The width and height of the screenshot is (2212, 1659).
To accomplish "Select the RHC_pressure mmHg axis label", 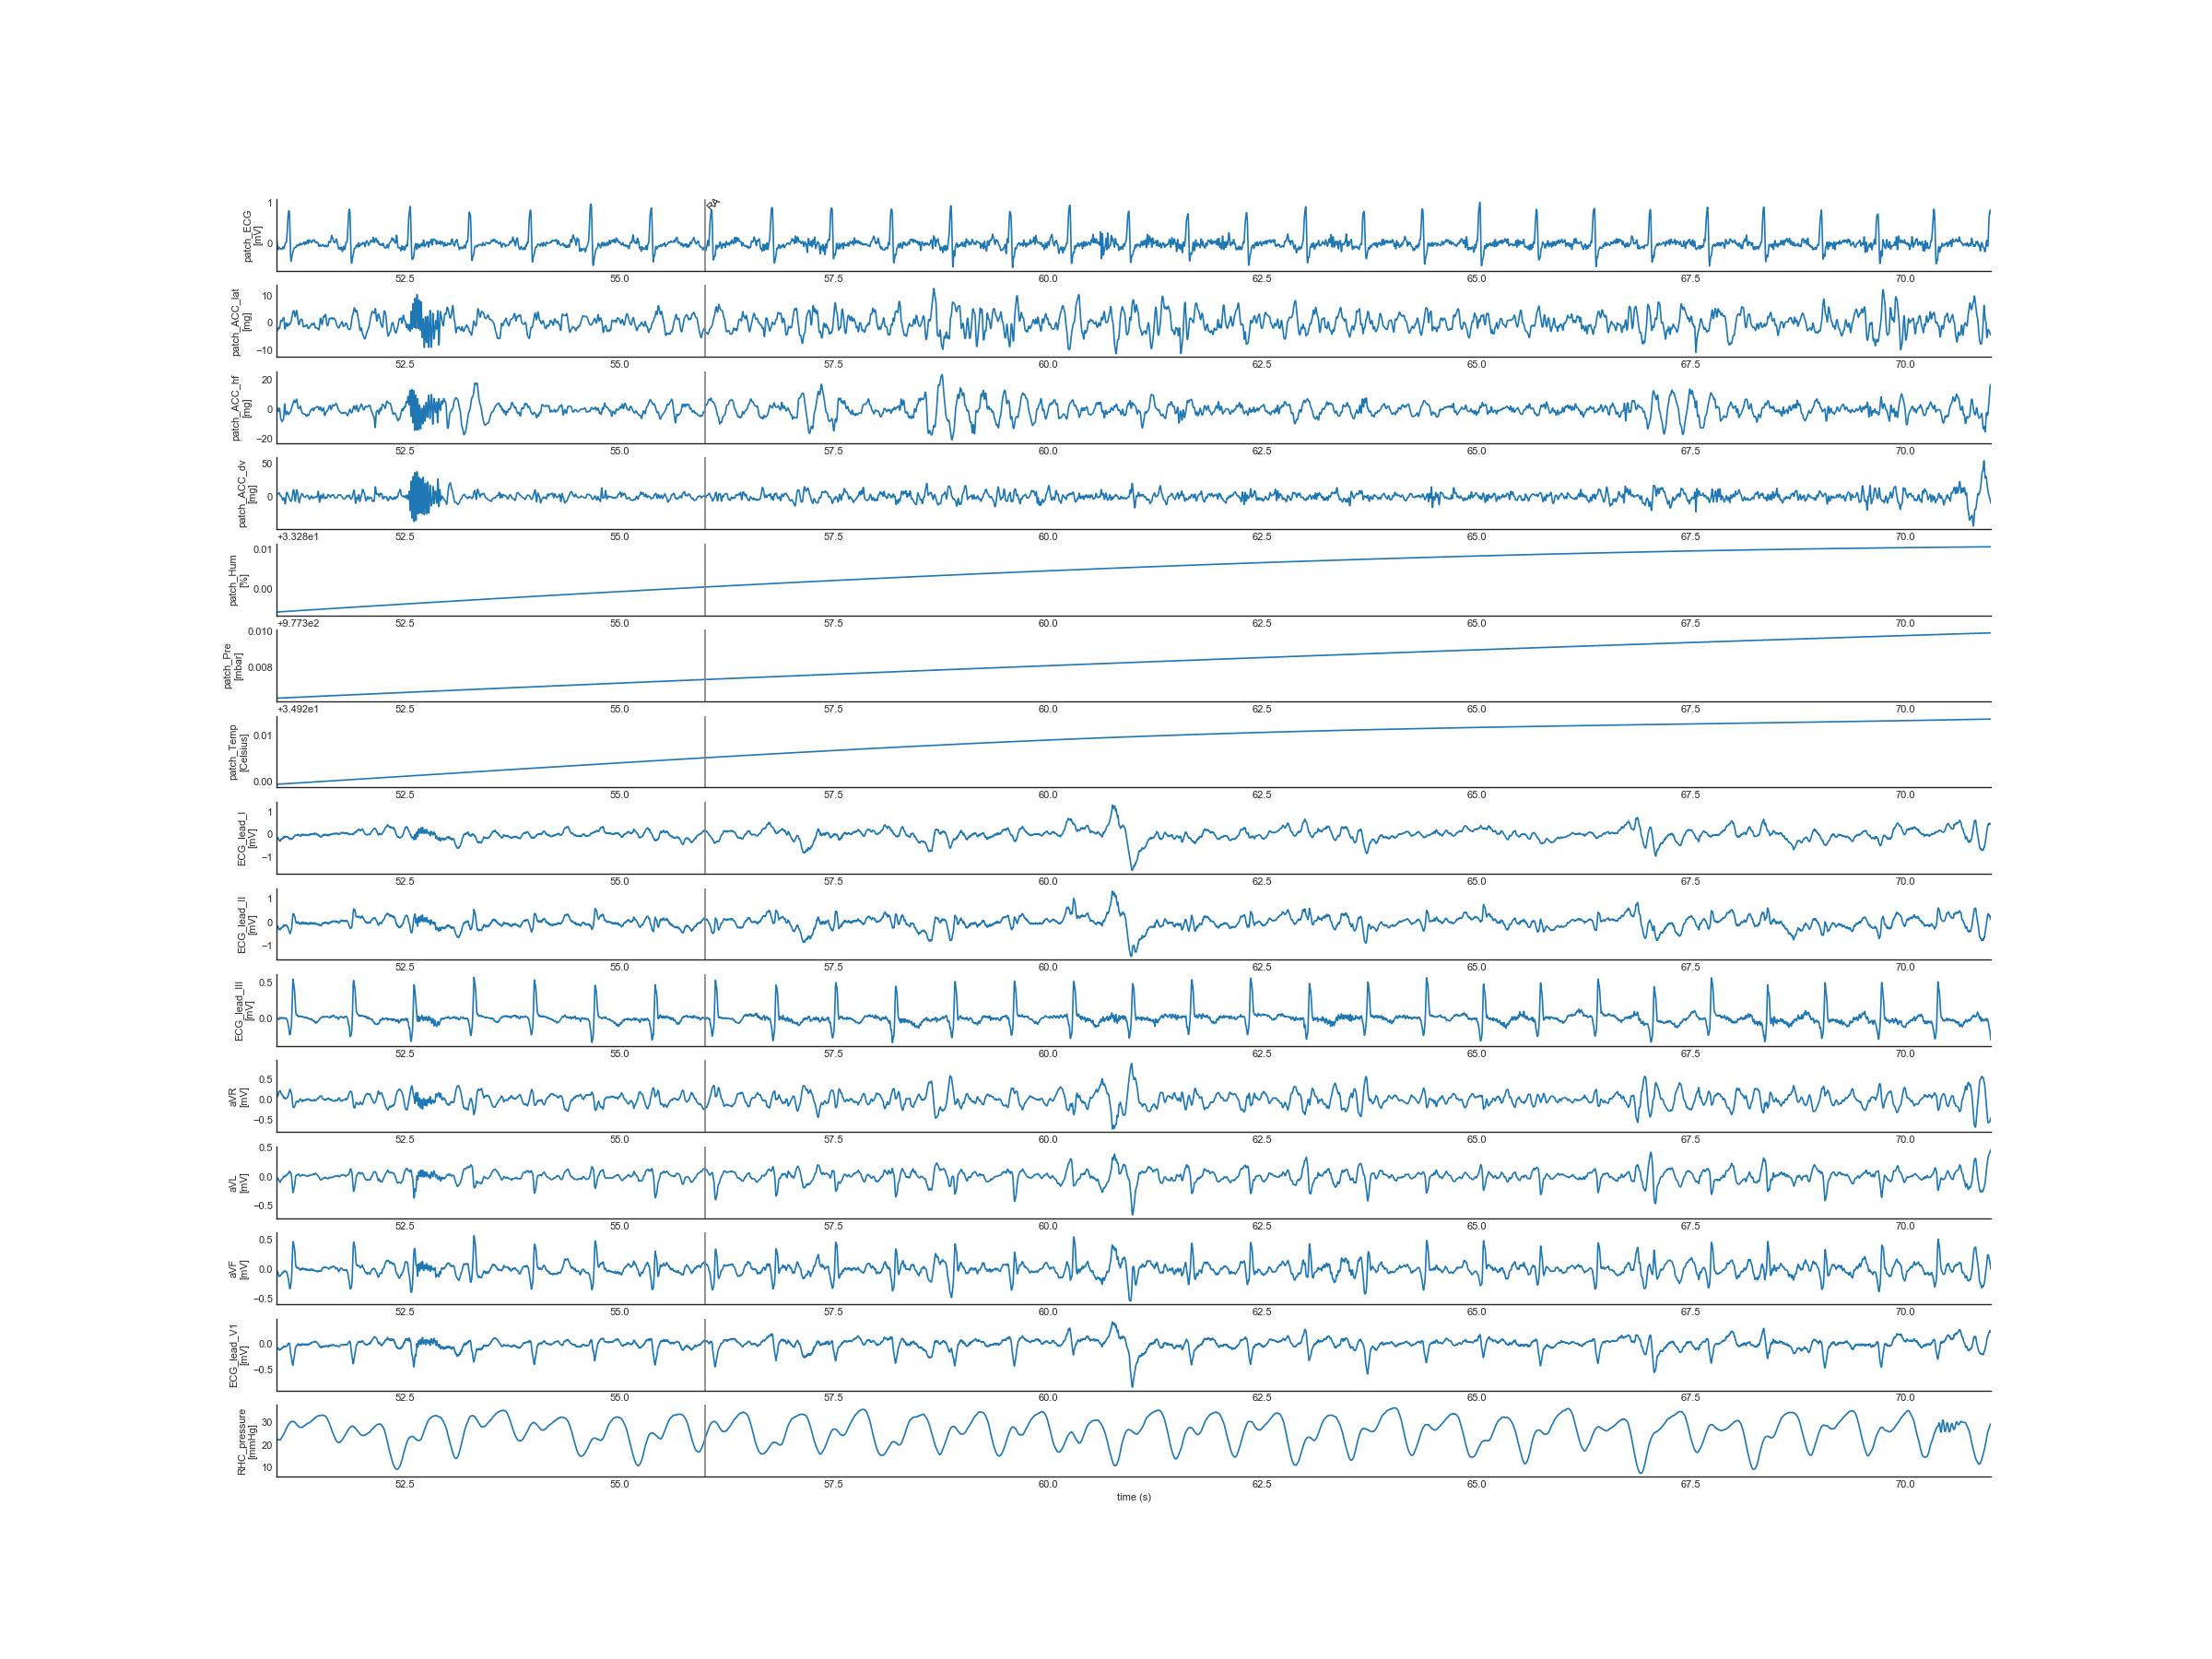I will tap(246, 1442).
